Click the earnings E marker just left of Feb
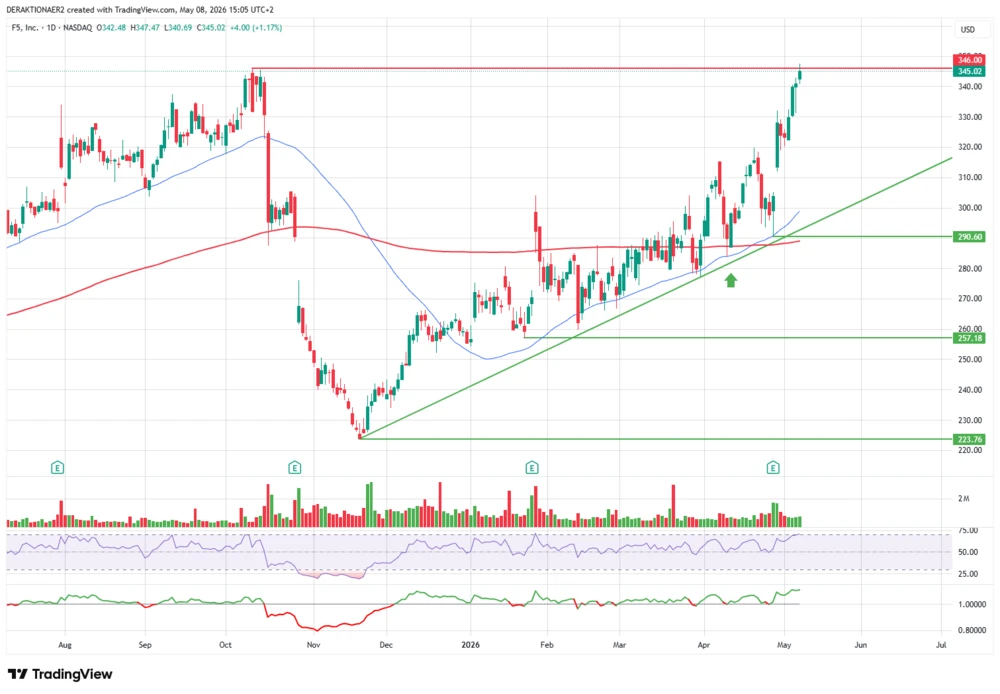Screen dimensions: 1000x694 tap(532, 468)
